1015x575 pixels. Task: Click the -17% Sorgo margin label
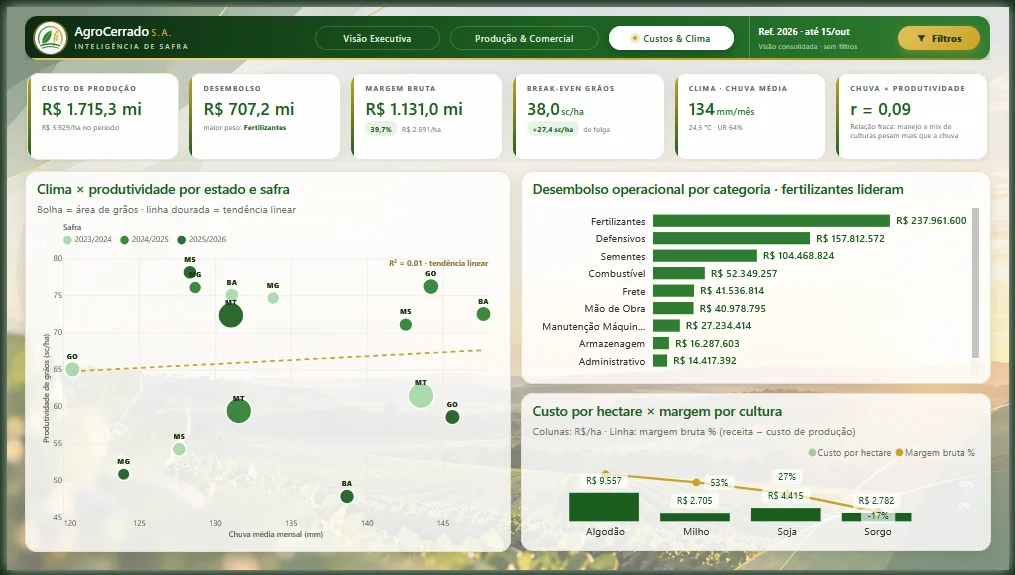(878, 516)
